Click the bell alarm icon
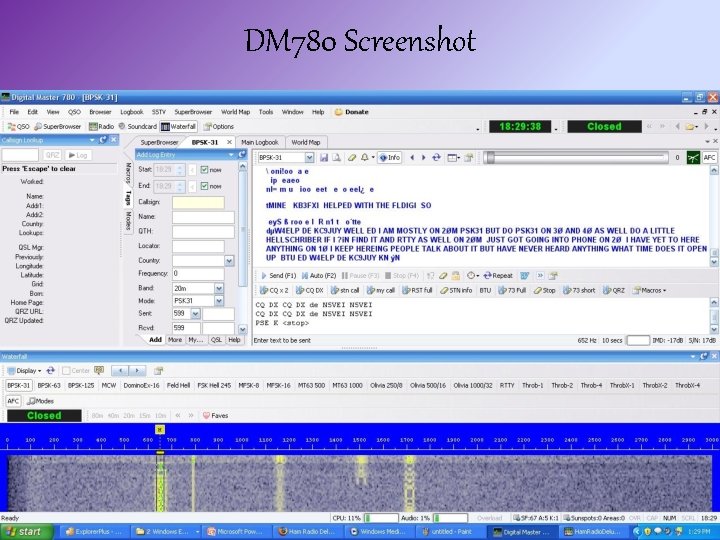The width and height of the screenshot is (720, 540). 365,158
